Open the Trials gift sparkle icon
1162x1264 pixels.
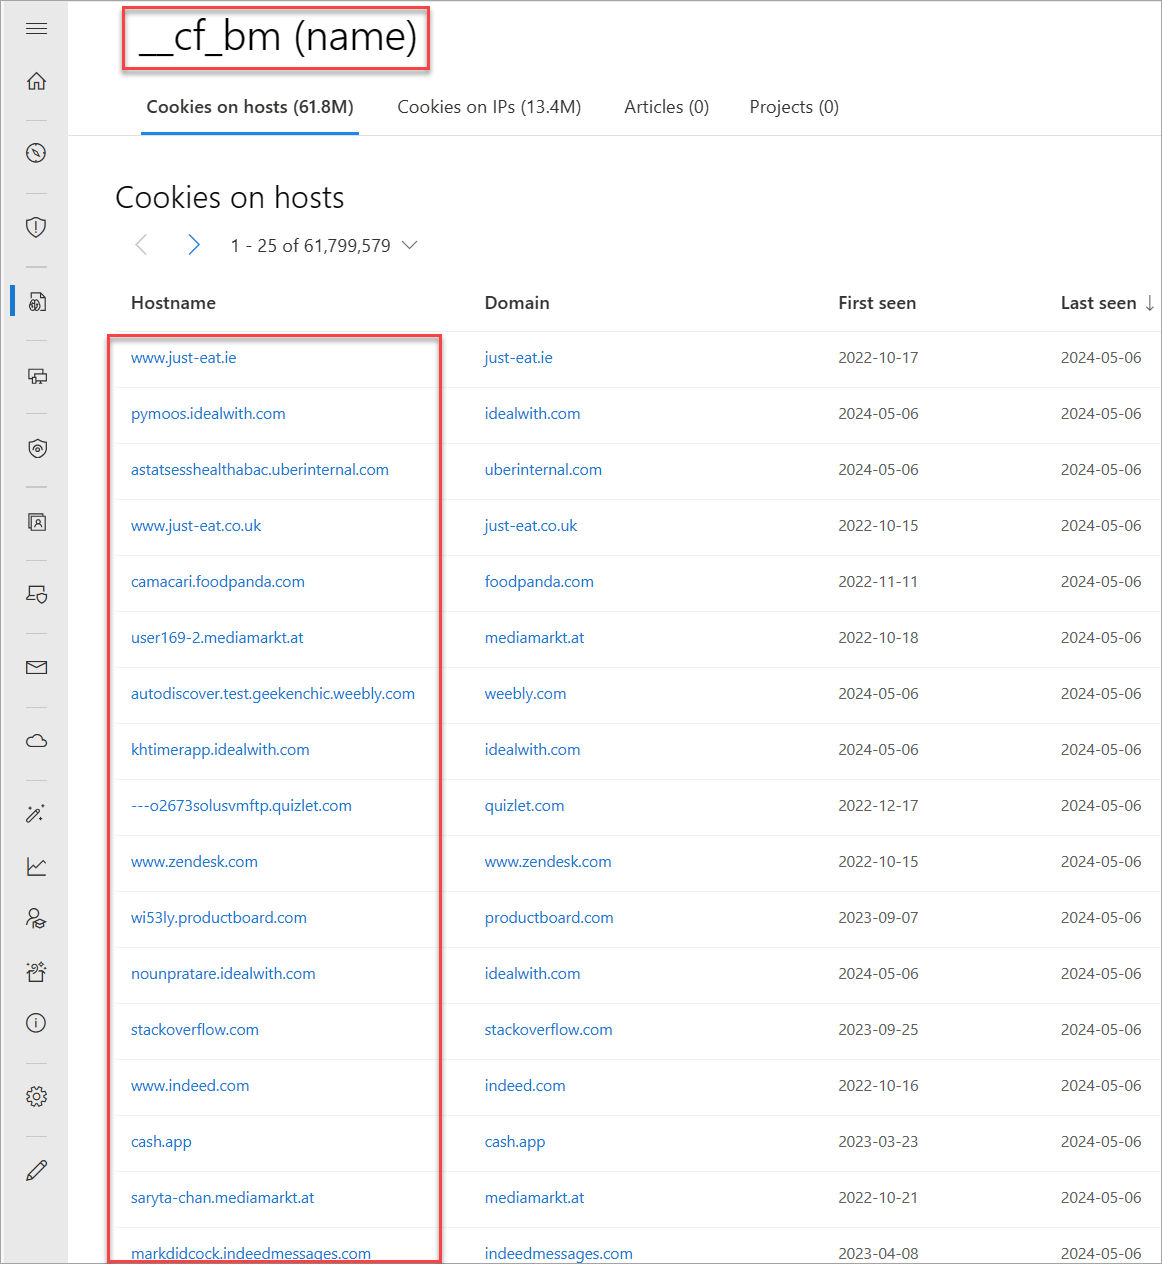[x=36, y=971]
